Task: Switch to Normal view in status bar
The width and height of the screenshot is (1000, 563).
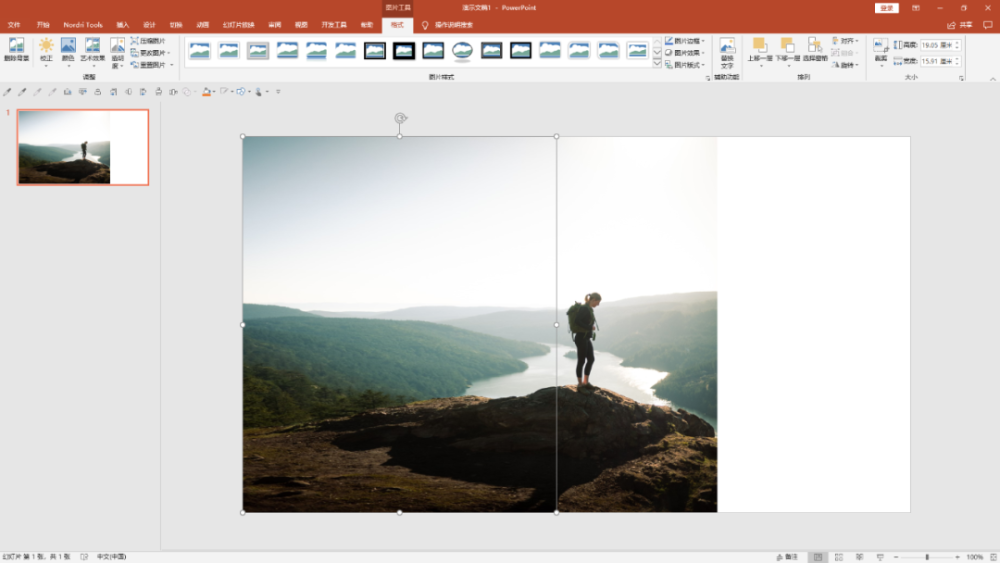Action: [818, 557]
